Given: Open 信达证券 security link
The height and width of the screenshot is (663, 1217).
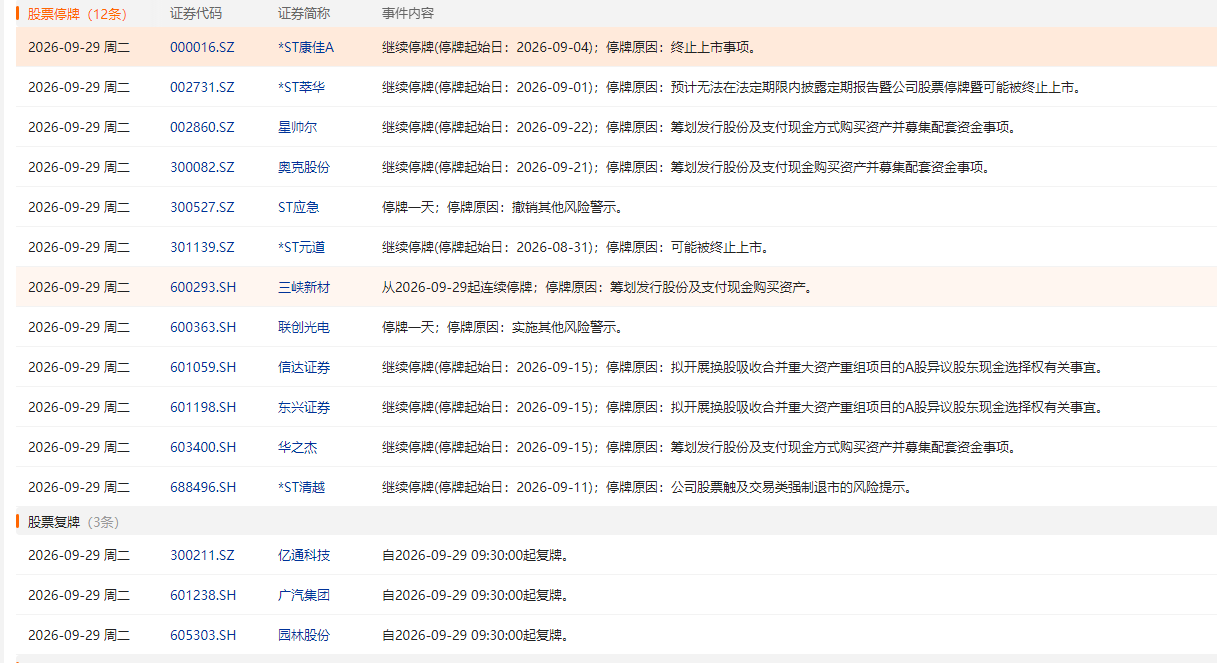Looking at the screenshot, I should pyautogui.click(x=304, y=367).
